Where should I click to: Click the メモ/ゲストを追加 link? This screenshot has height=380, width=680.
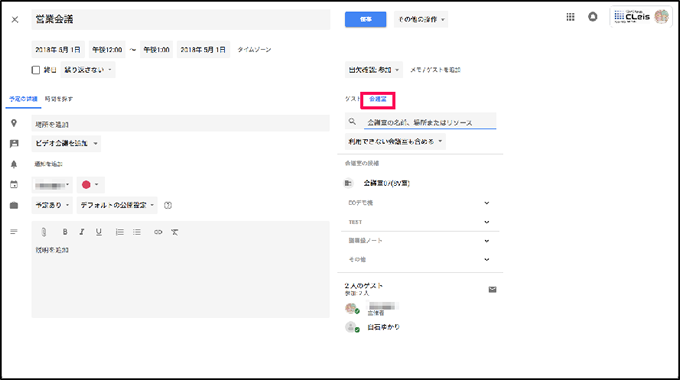coord(435,70)
